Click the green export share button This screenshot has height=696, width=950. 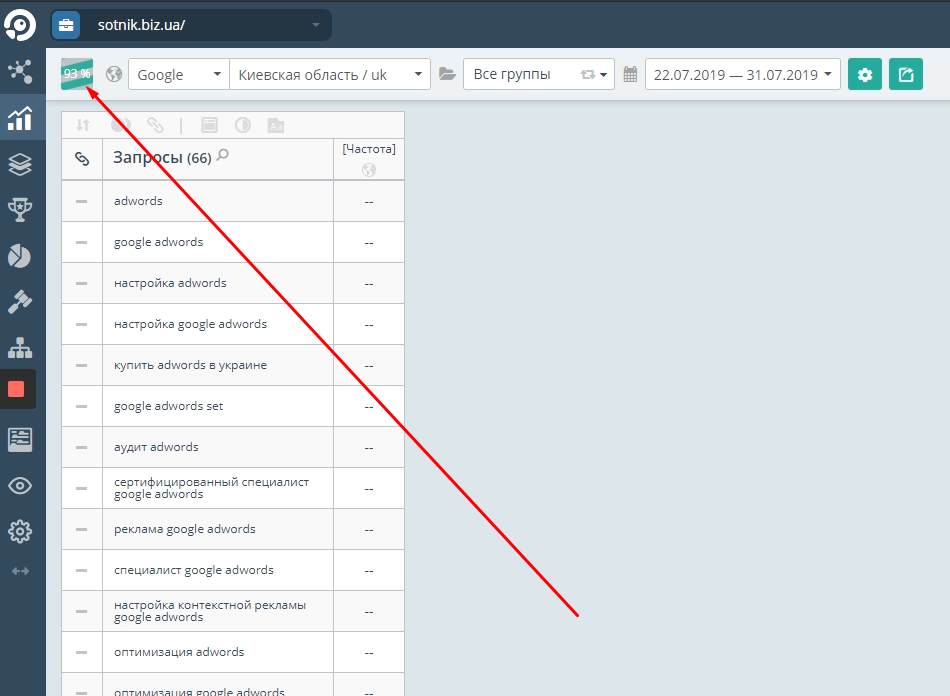click(906, 74)
